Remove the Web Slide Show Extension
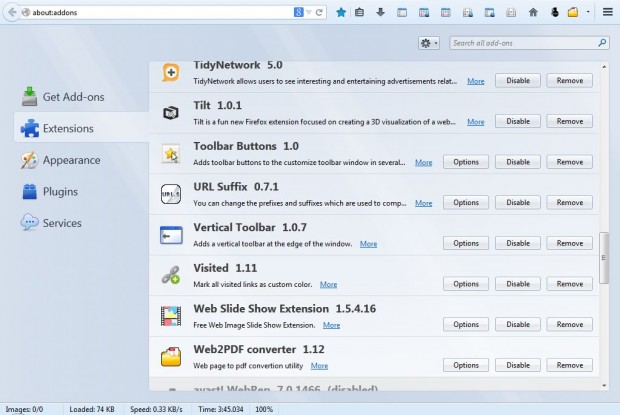Screen dimensions: 620x415 point(569,324)
